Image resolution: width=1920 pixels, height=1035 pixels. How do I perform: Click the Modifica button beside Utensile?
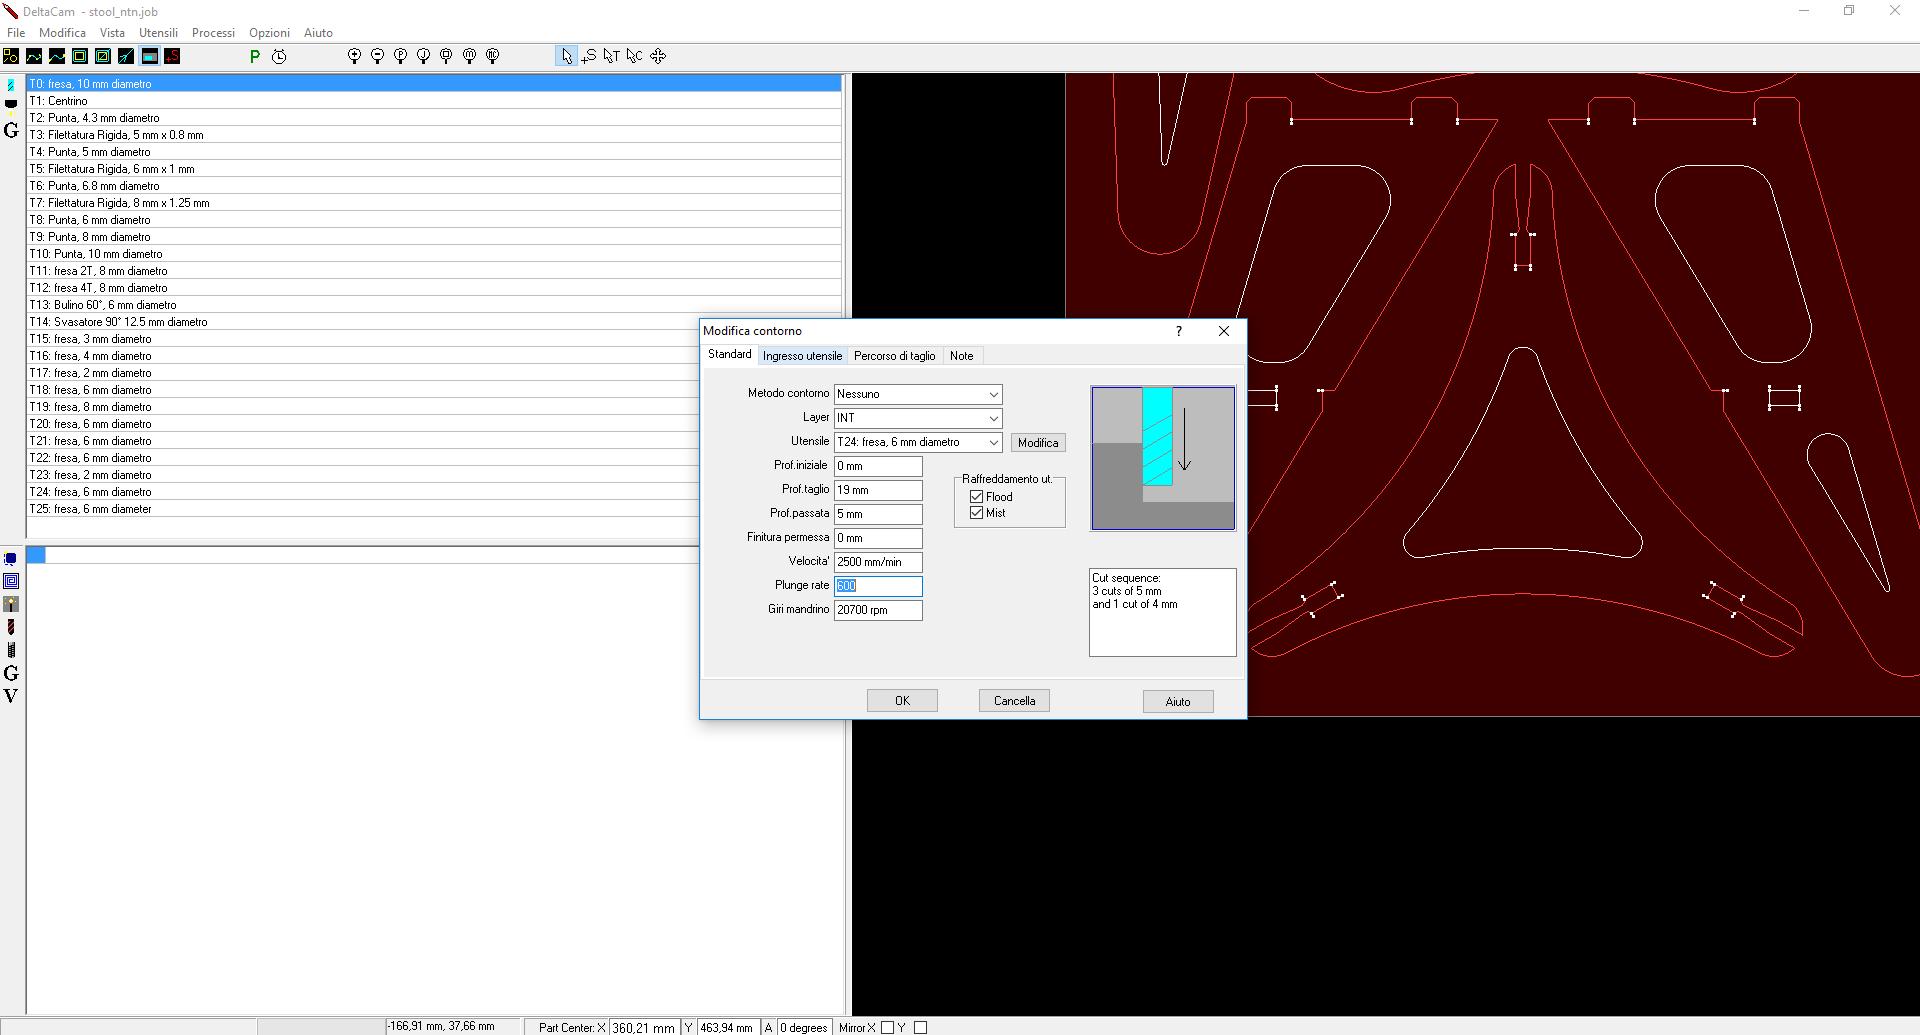tap(1038, 443)
